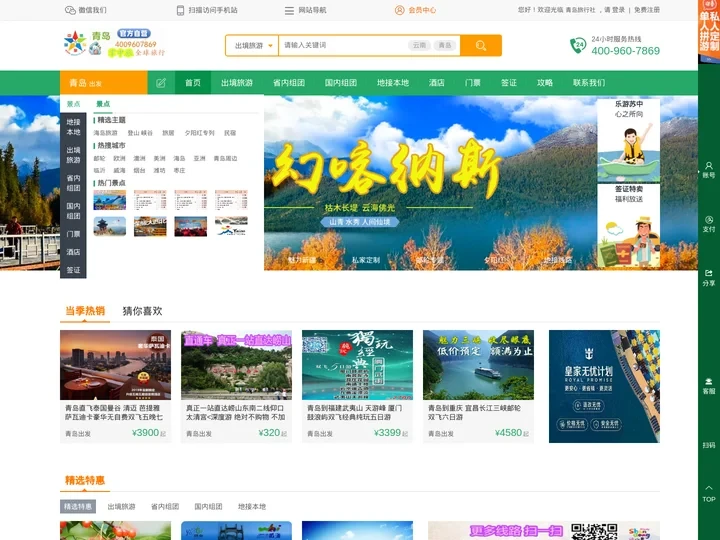Click the 免费注册 register link

pyautogui.click(x=647, y=10)
